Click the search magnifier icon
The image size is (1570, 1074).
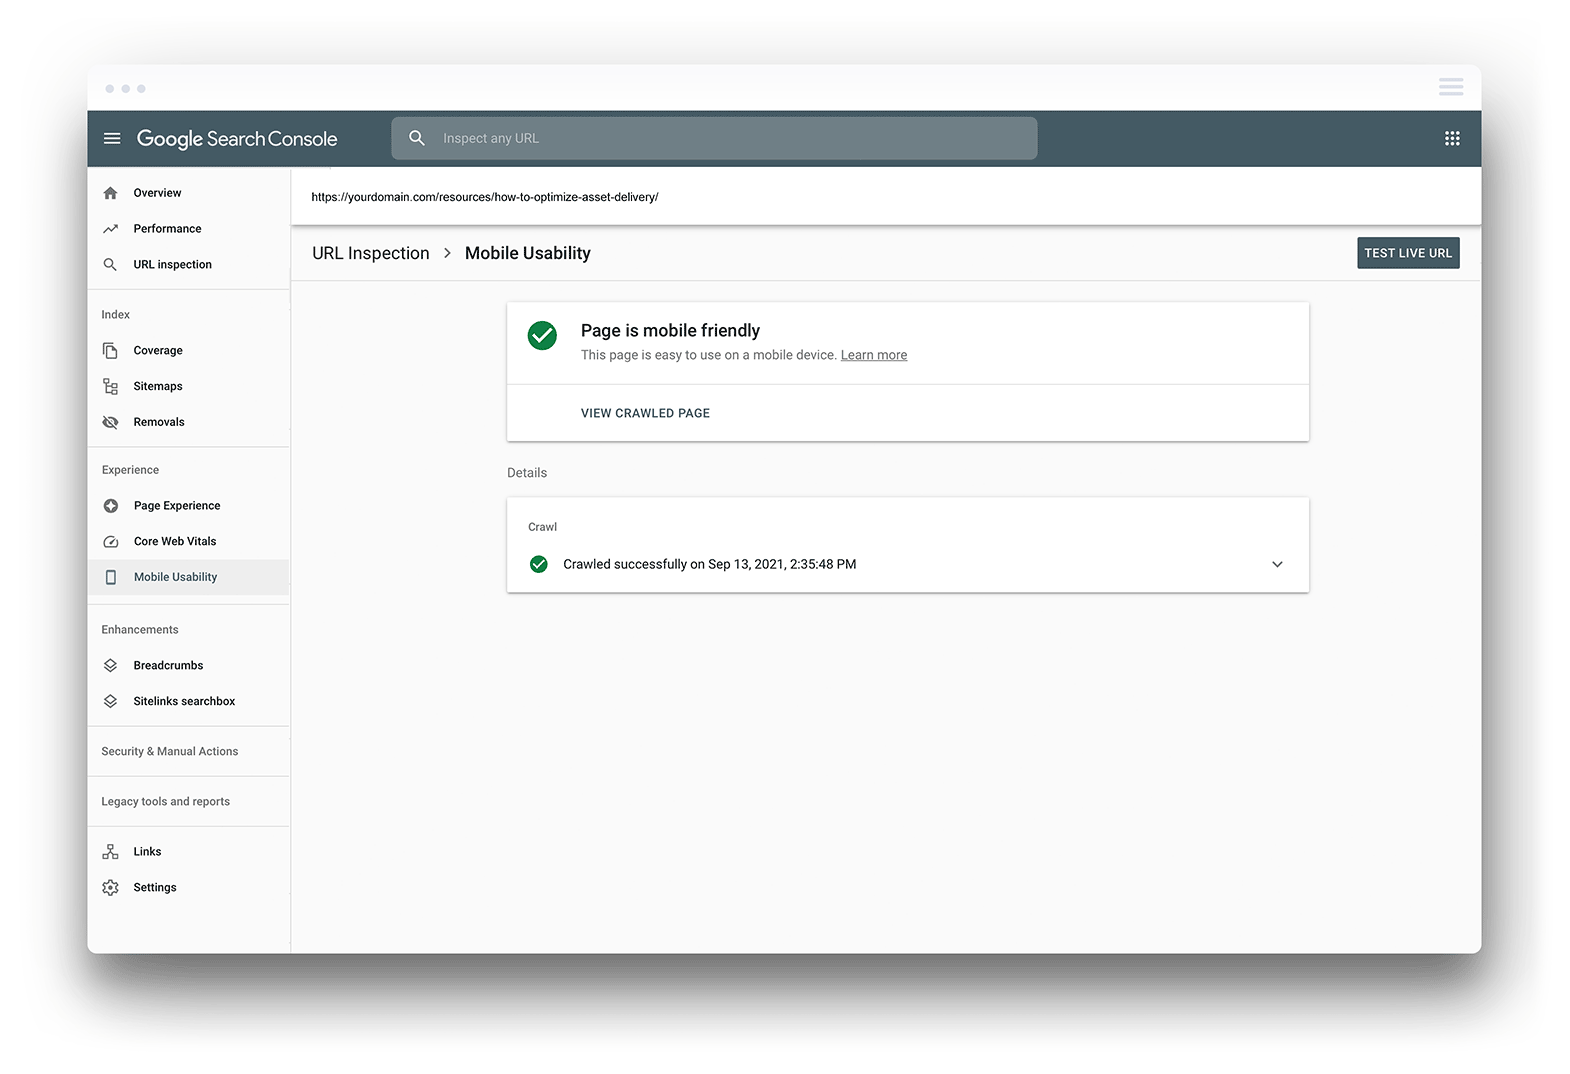coord(417,138)
